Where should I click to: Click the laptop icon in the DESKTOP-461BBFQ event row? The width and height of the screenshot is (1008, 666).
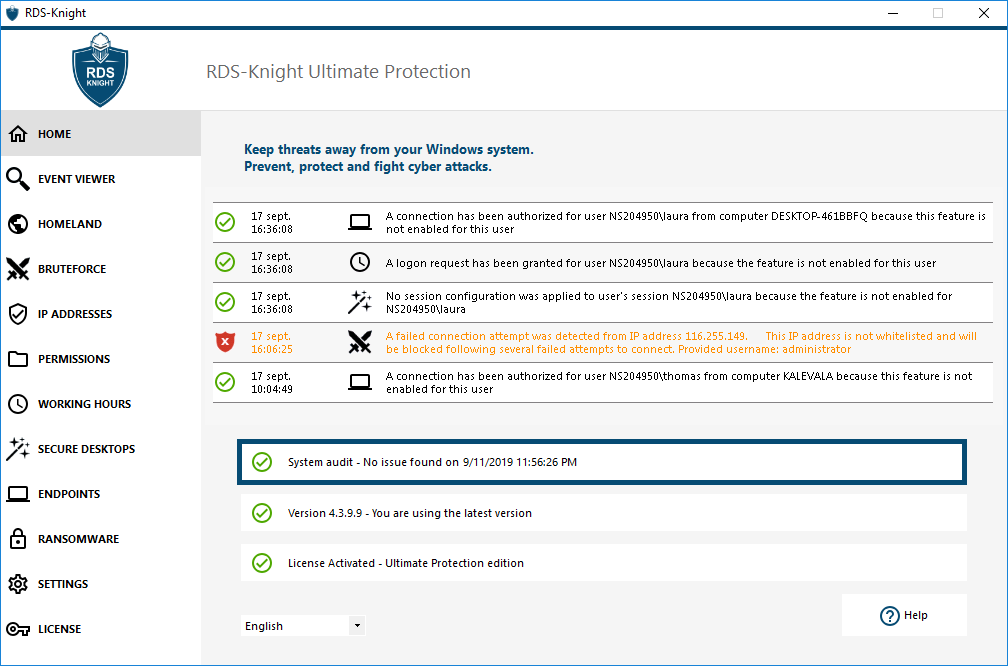pos(360,222)
